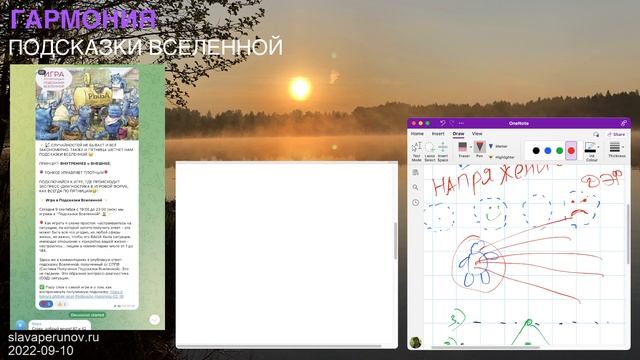Click the icon at OneNote title bar's right end
640x360 pixels.
(624, 123)
